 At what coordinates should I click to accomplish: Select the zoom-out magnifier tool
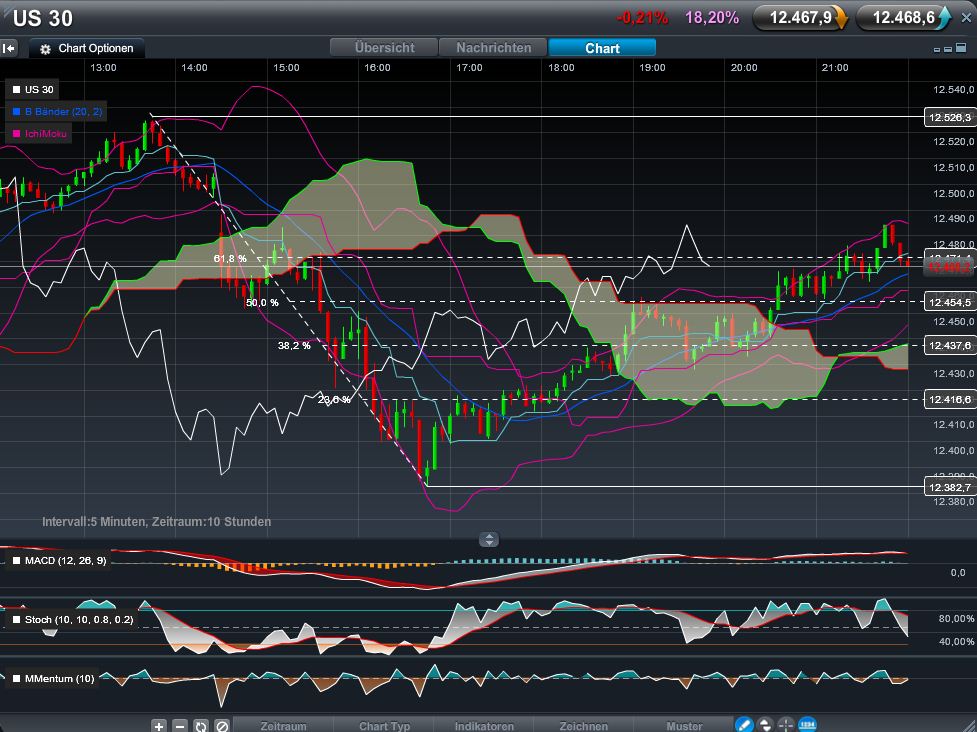tap(180, 725)
